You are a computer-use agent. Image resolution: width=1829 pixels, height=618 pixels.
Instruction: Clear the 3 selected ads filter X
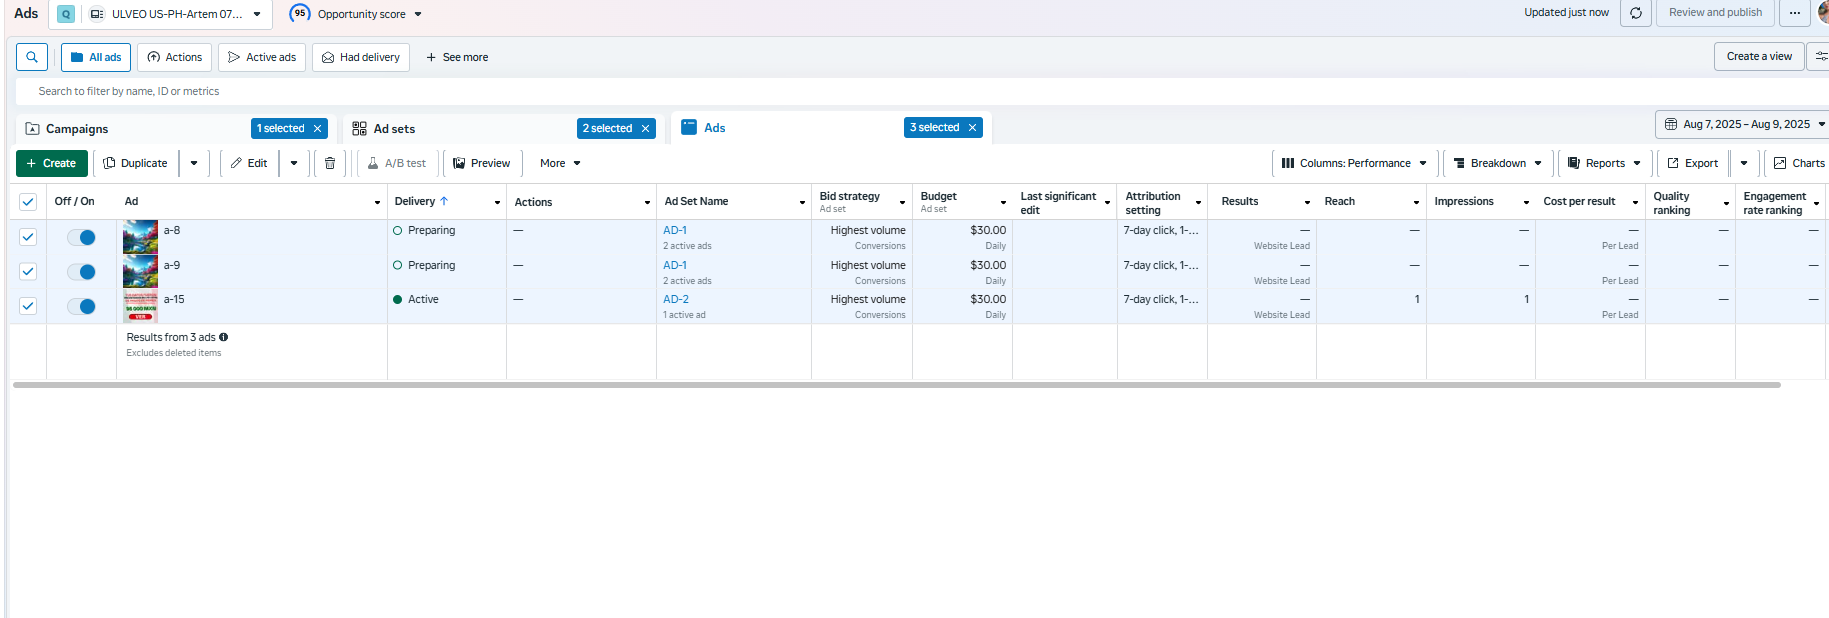(972, 127)
